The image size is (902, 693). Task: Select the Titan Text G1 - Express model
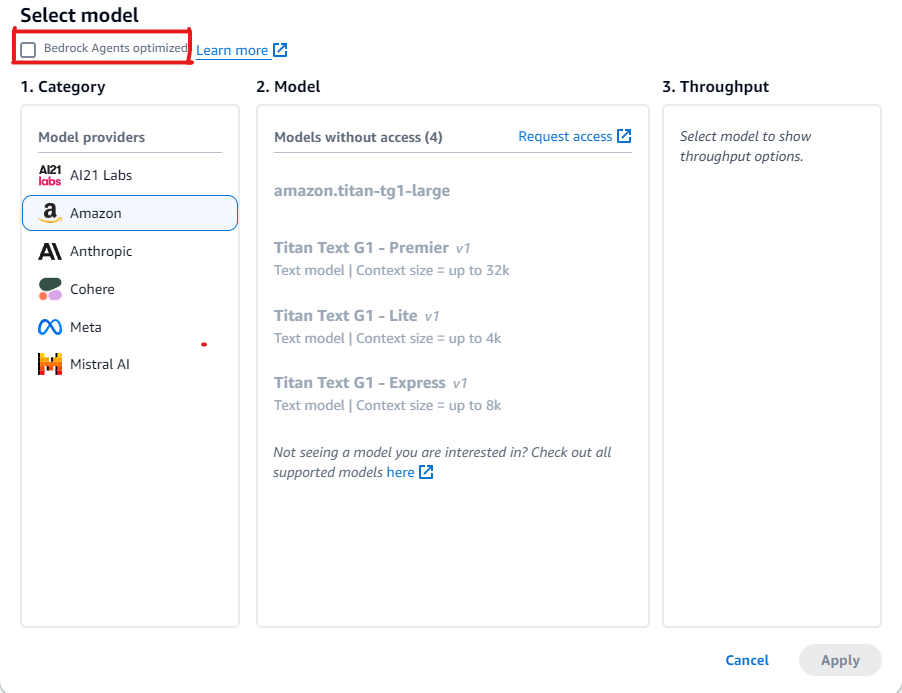pyautogui.click(x=360, y=382)
